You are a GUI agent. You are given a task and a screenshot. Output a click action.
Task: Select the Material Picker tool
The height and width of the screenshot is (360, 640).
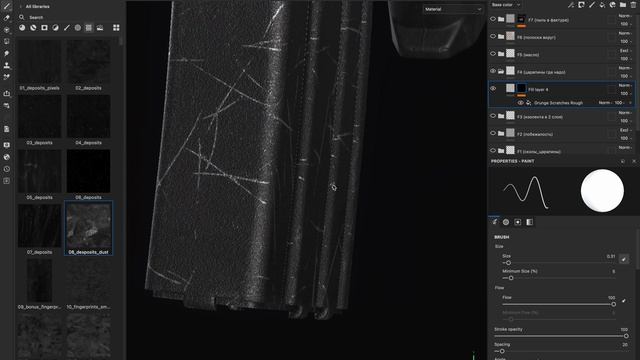pyautogui.click(x=7, y=77)
